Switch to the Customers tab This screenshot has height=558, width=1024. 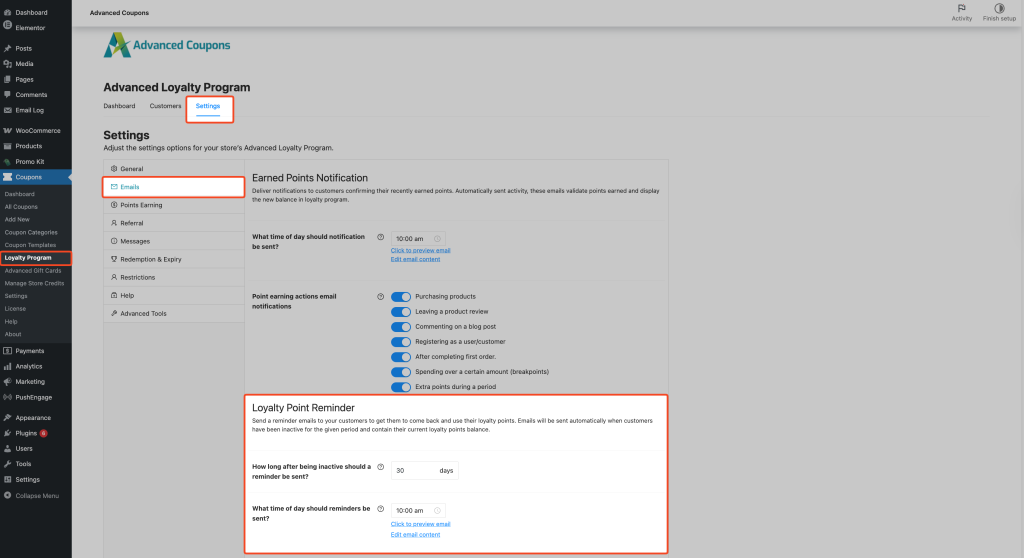pos(165,106)
